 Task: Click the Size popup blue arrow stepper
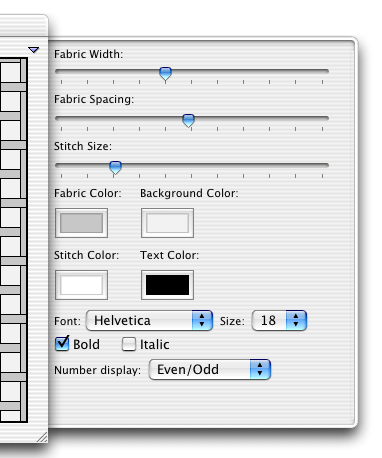point(296,321)
